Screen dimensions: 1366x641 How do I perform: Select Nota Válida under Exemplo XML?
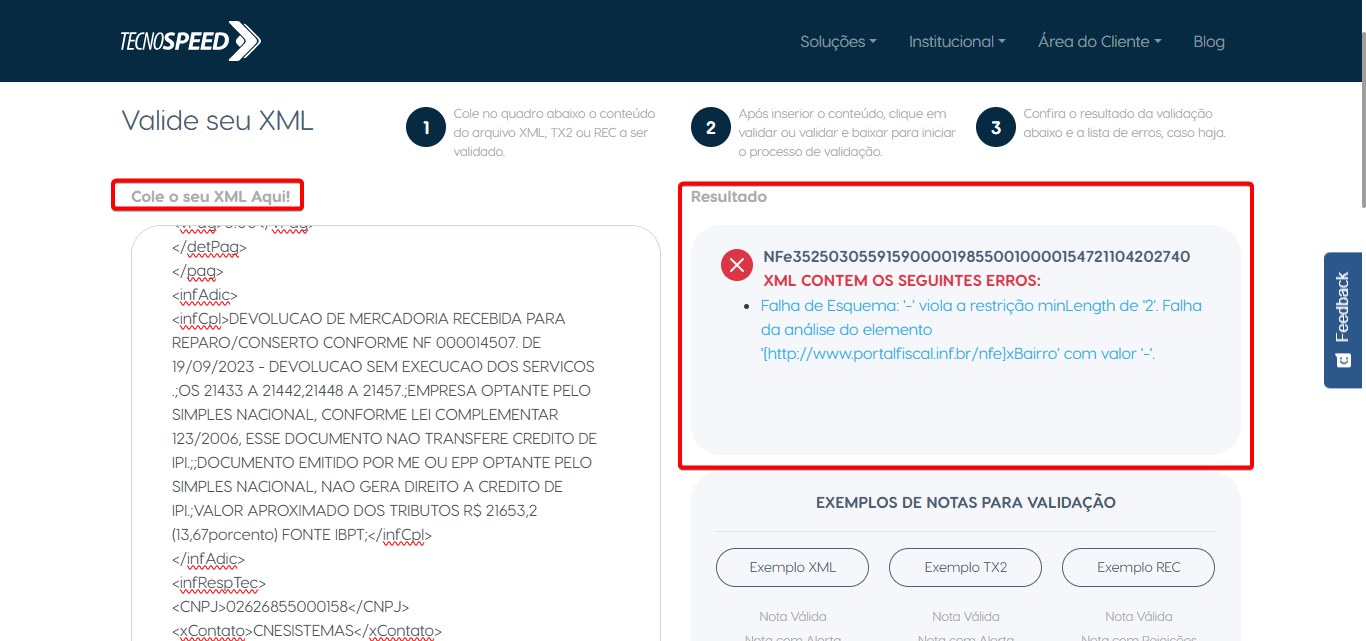[x=792, y=616]
